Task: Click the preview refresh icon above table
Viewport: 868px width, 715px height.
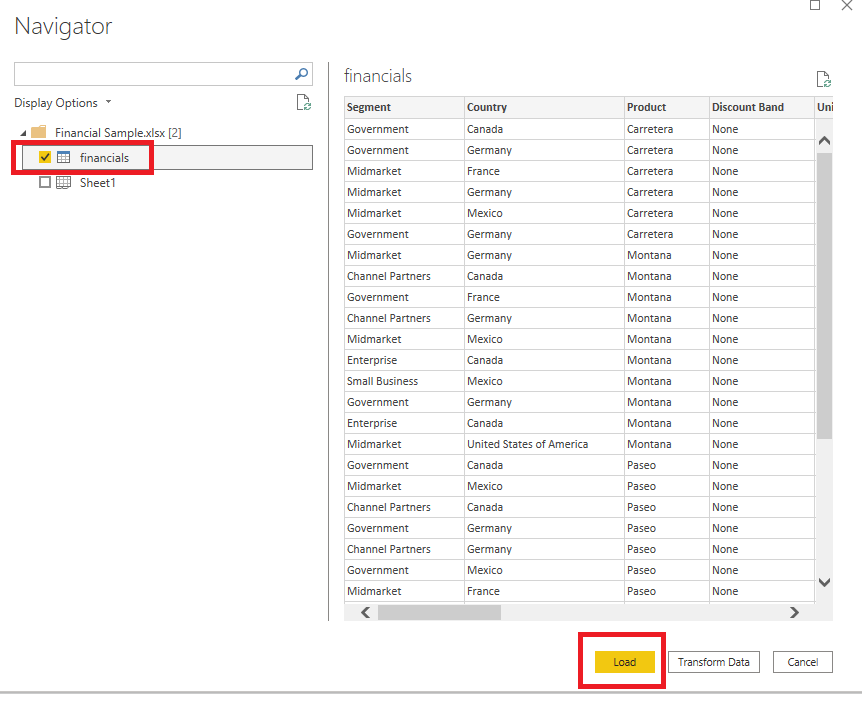Action: click(823, 79)
